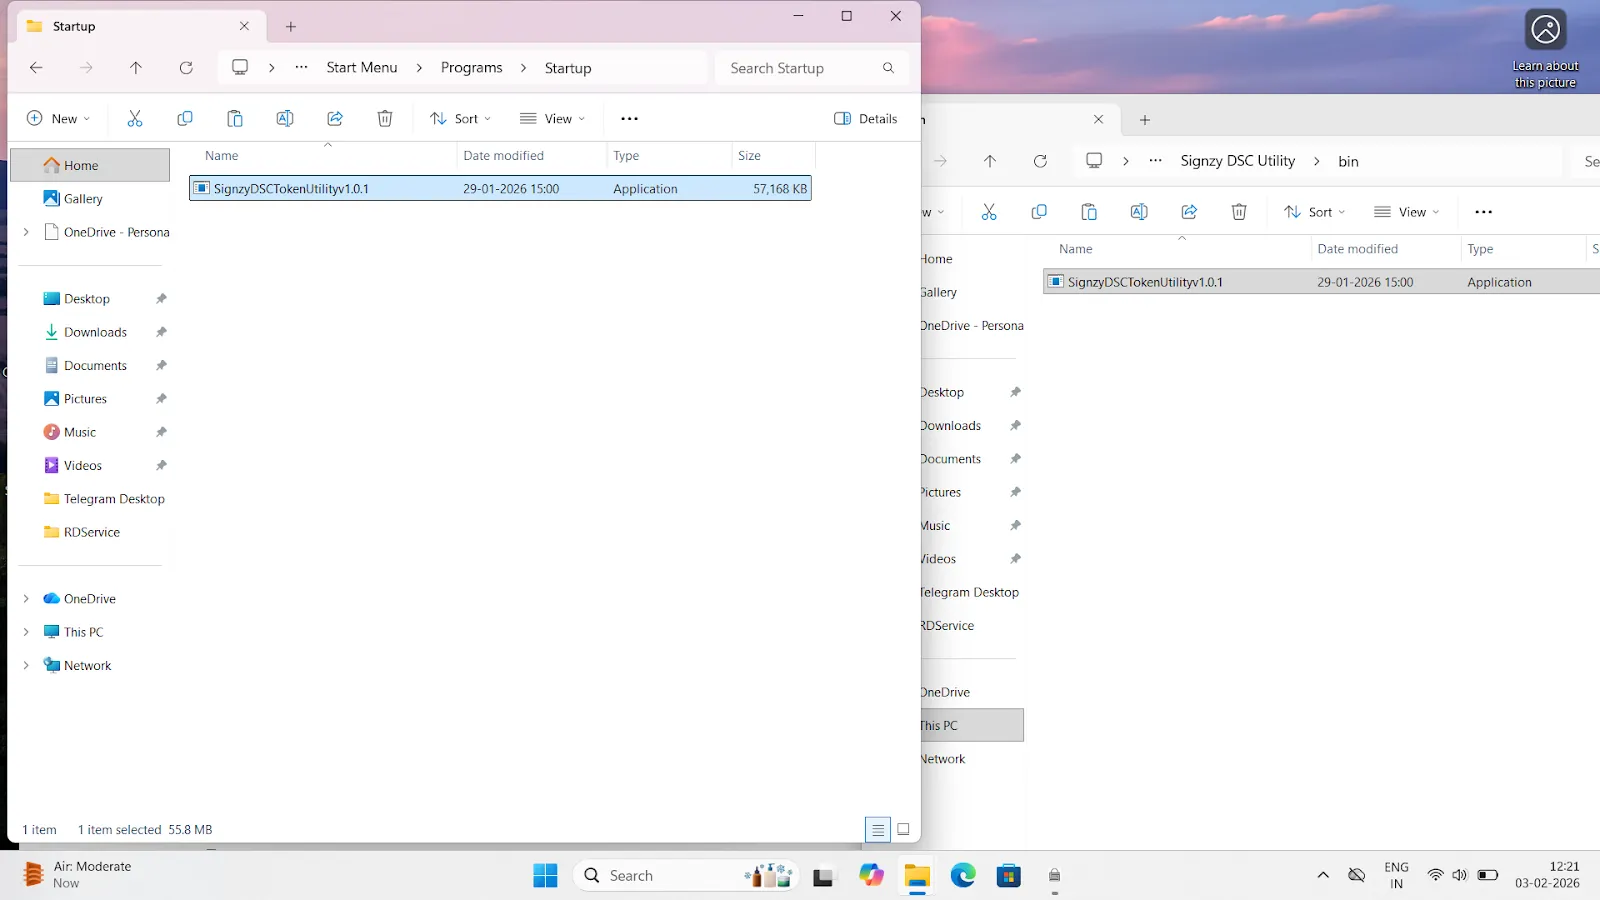This screenshot has height=900, width=1600.
Task: Close the Startup tab
Action: tap(244, 26)
